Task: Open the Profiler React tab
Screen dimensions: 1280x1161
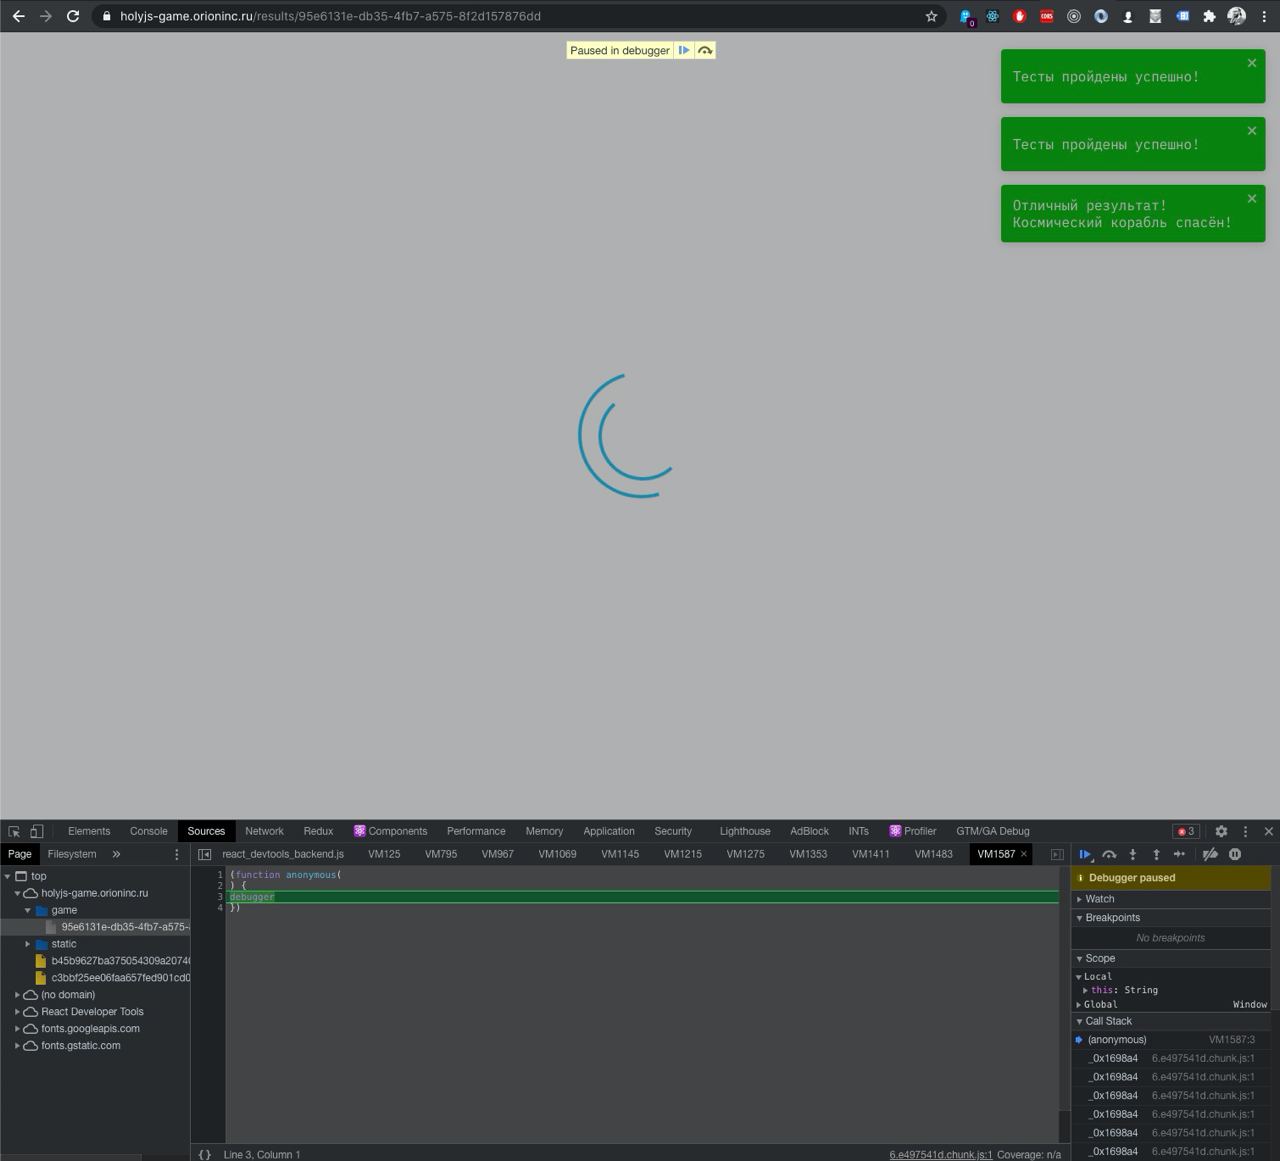Action: (913, 831)
